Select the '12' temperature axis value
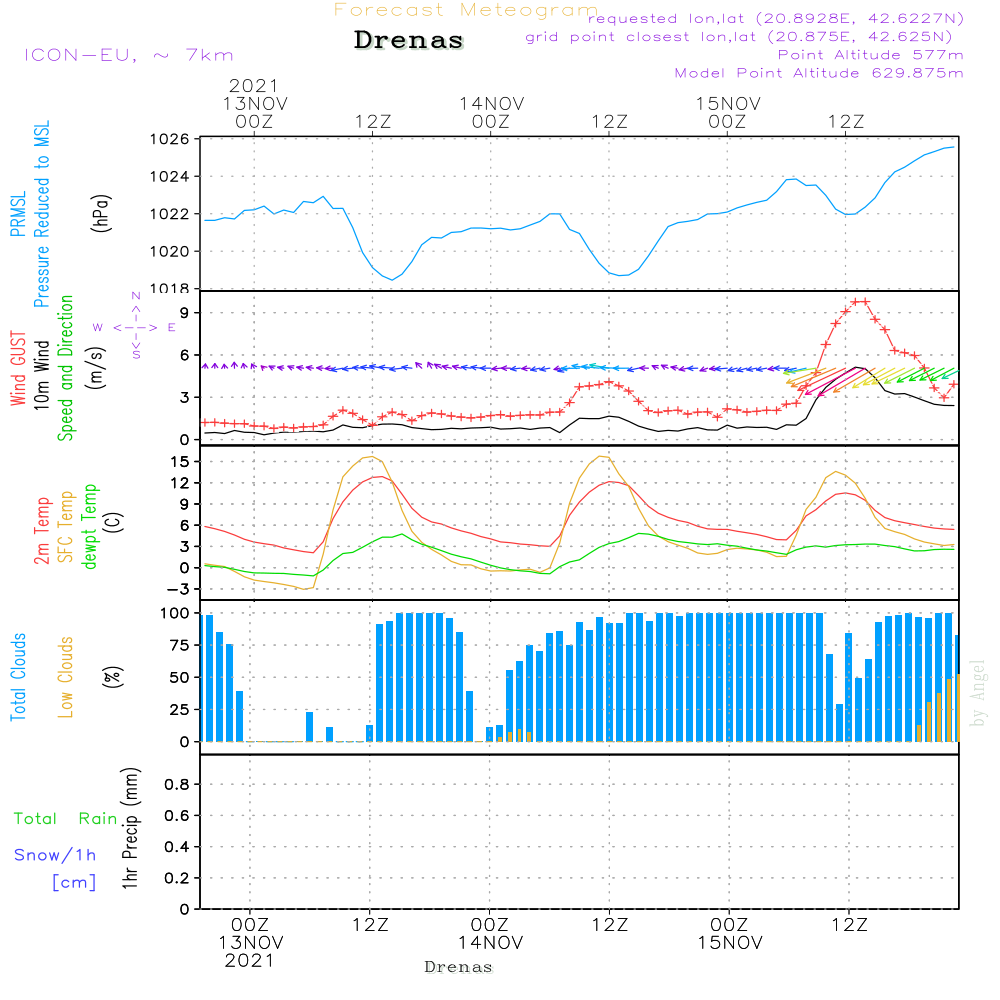 (x=180, y=483)
